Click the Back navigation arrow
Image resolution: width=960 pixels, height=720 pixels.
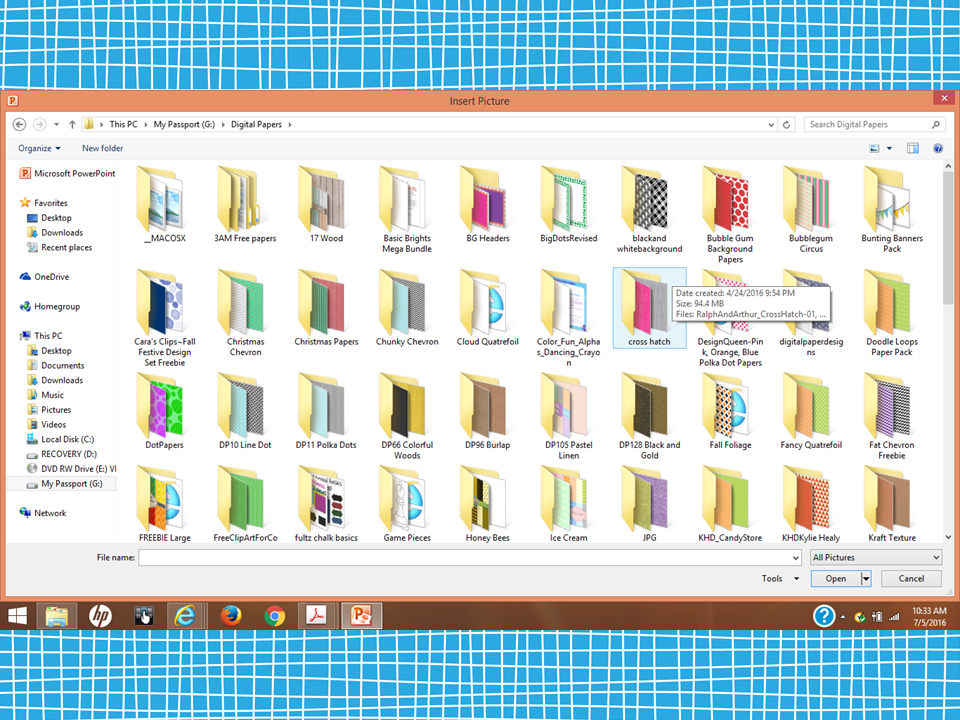pyautogui.click(x=20, y=124)
